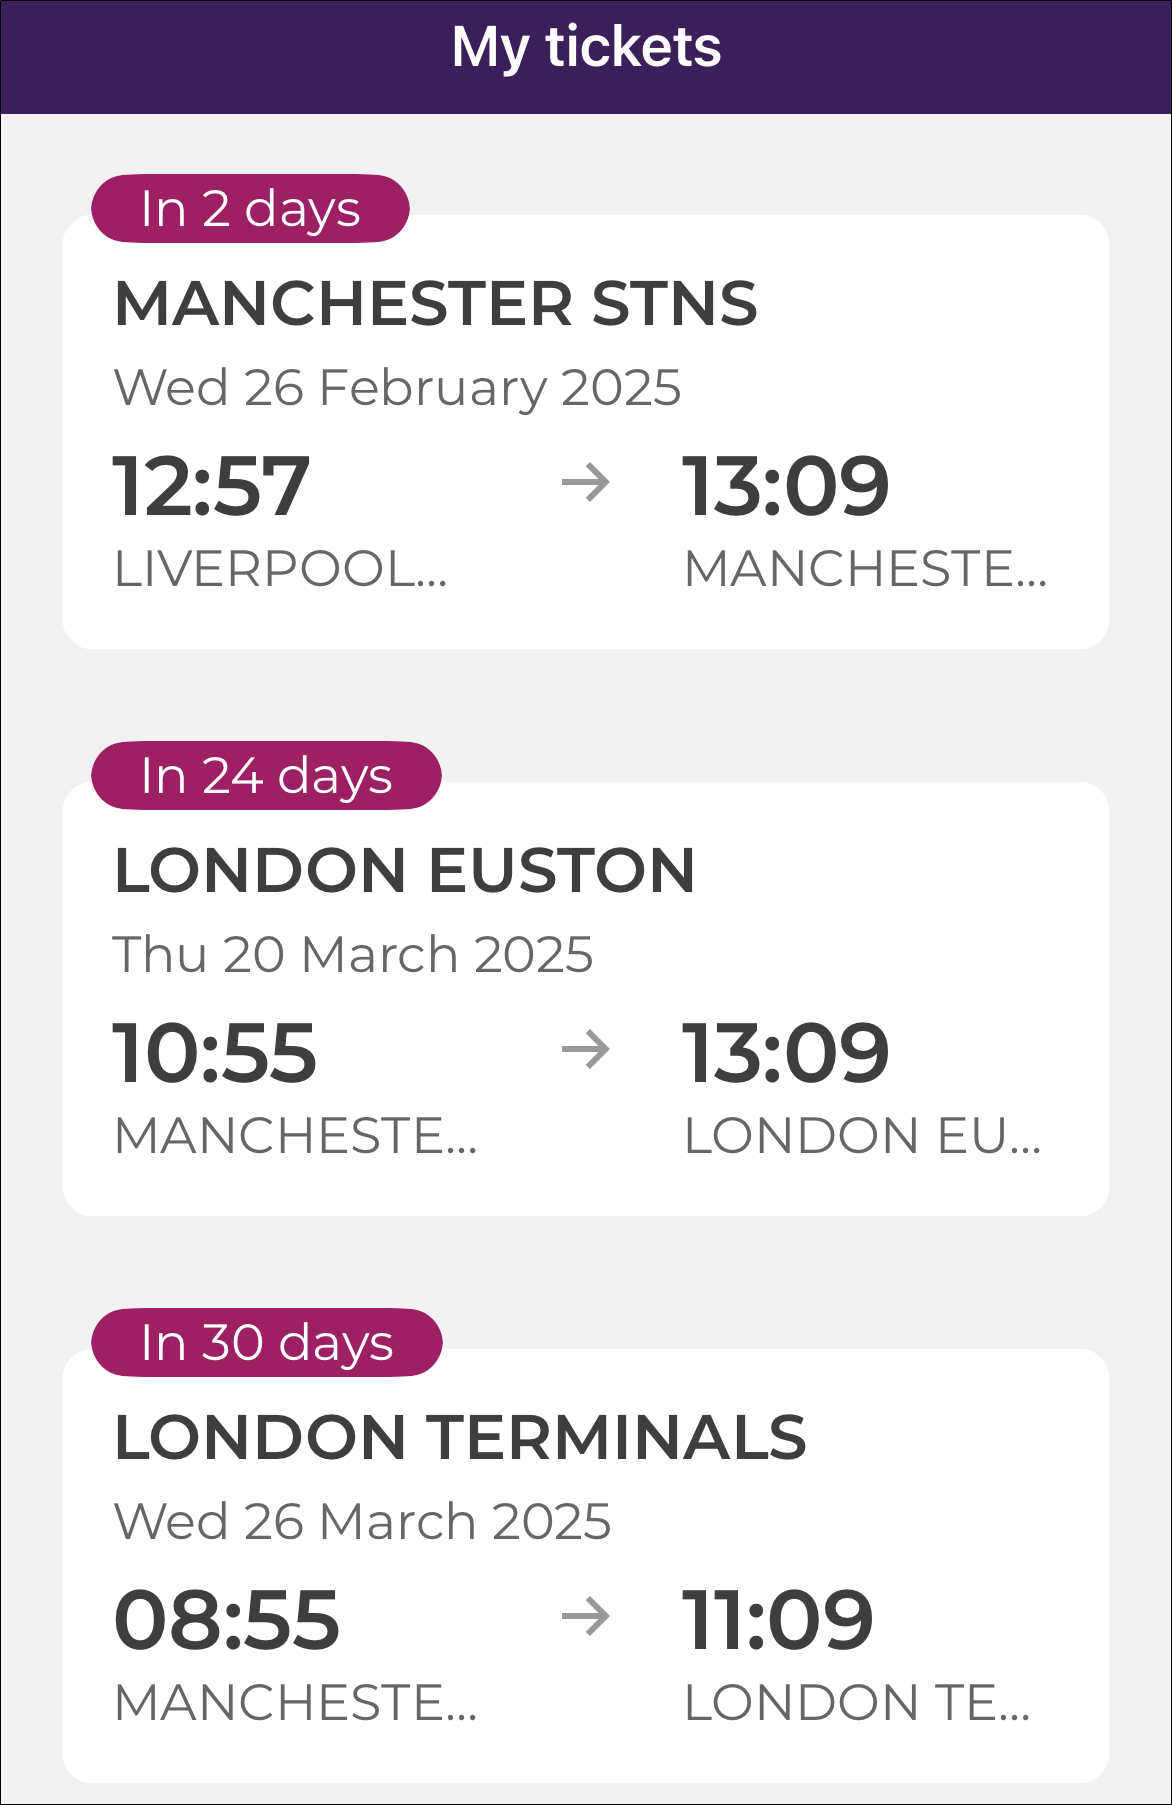Viewport: 1172px width, 1805px height.
Task: Open the LONDON EUSTON ticket title
Action: click(x=405, y=870)
